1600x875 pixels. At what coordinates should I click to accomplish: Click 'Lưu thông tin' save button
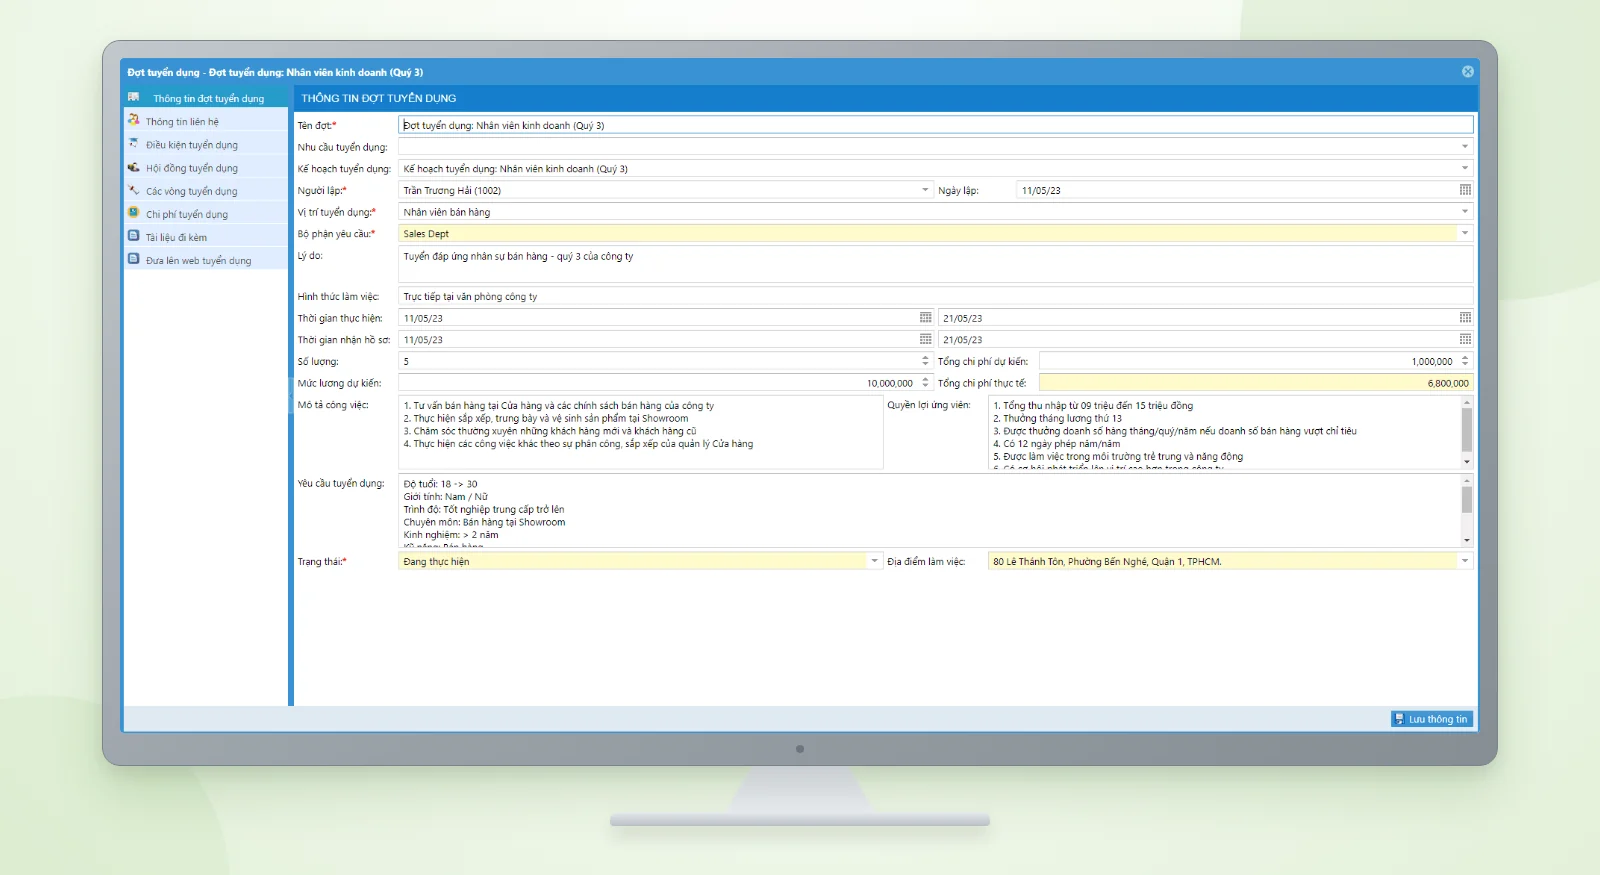[1432, 719]
